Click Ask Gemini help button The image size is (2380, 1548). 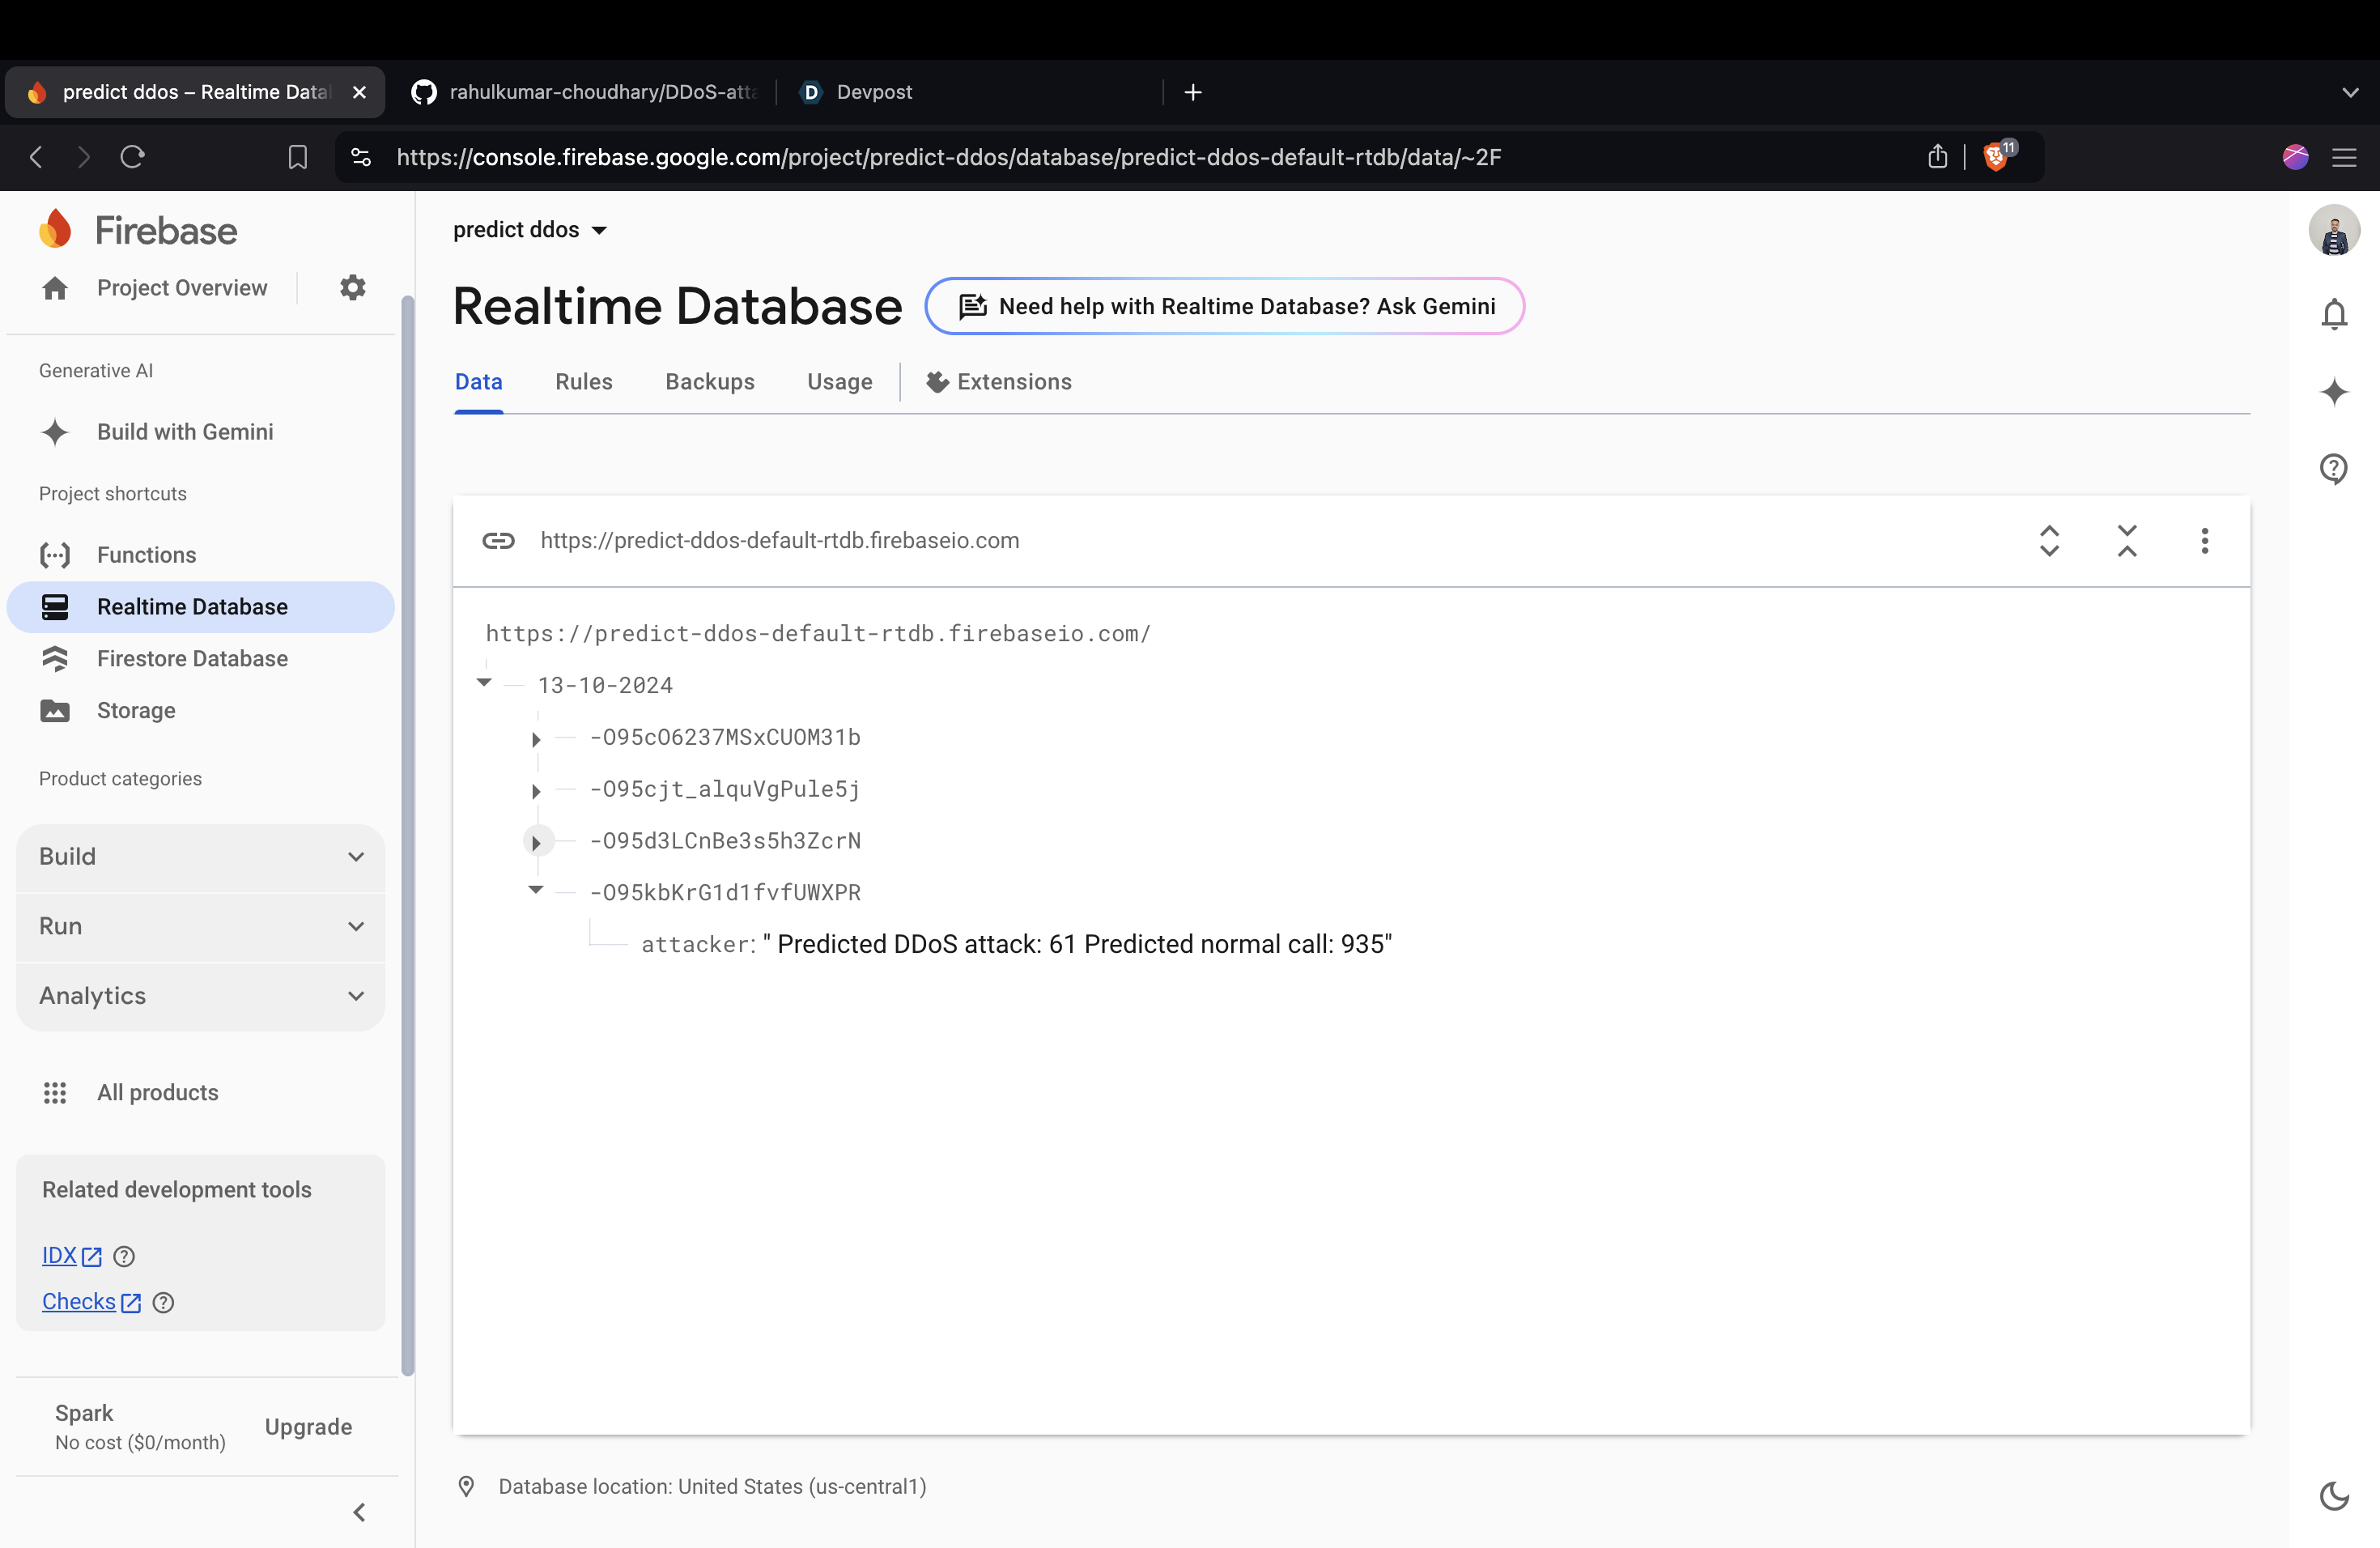tap(1225, 306)
